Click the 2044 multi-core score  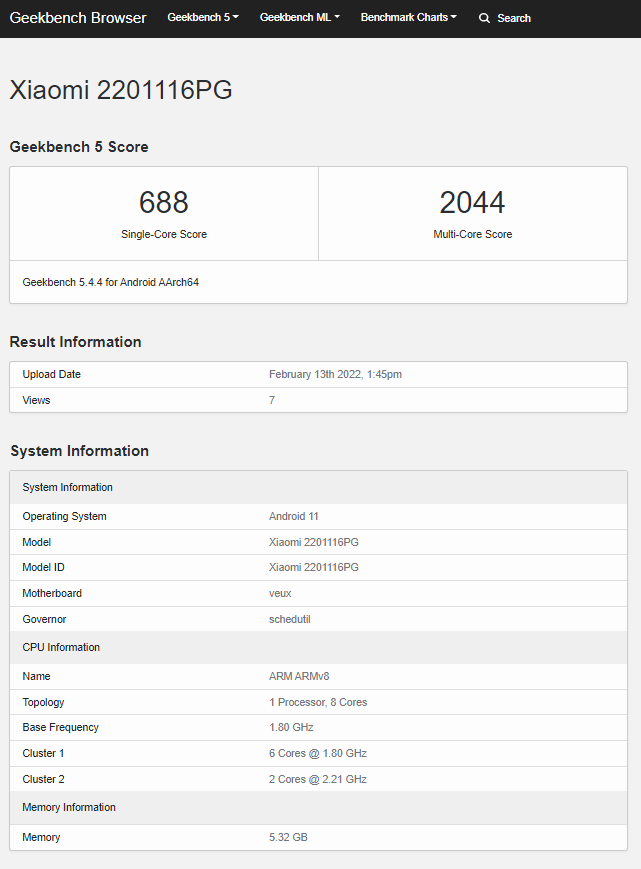(x=472, y=203)
